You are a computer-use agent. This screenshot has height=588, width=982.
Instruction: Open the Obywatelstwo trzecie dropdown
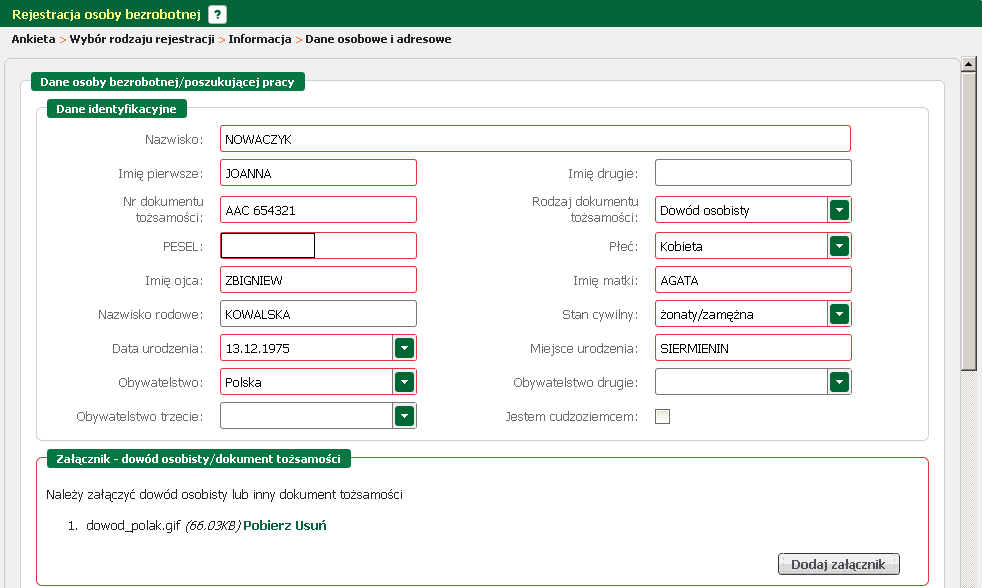point(405,416)
